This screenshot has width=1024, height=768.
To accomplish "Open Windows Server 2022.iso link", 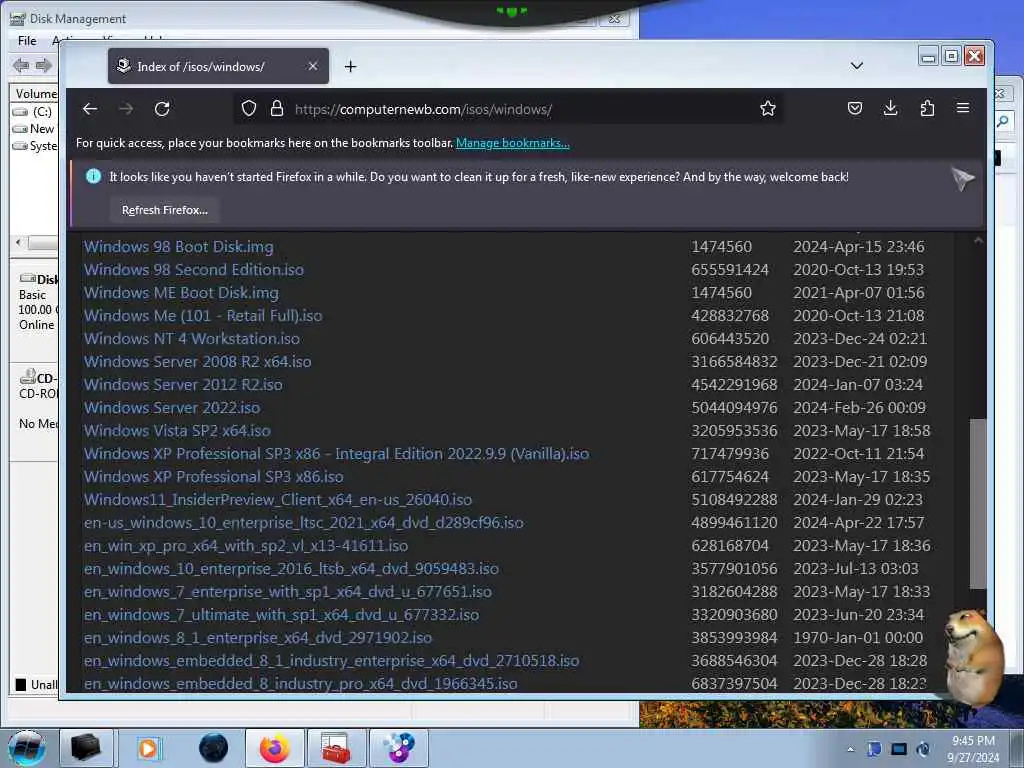I will coord(172,408).
